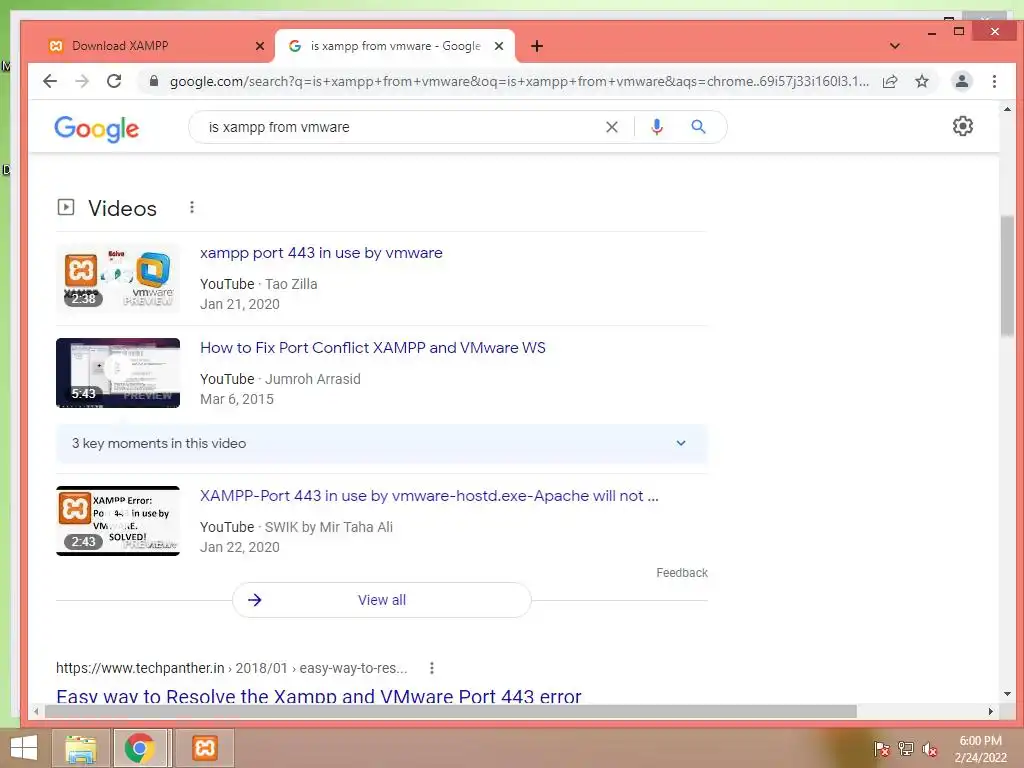Click the techpanther.in URL breadcrumb
The width and height of the screenshot is (1024, 768).
click(x=231, y=668)
